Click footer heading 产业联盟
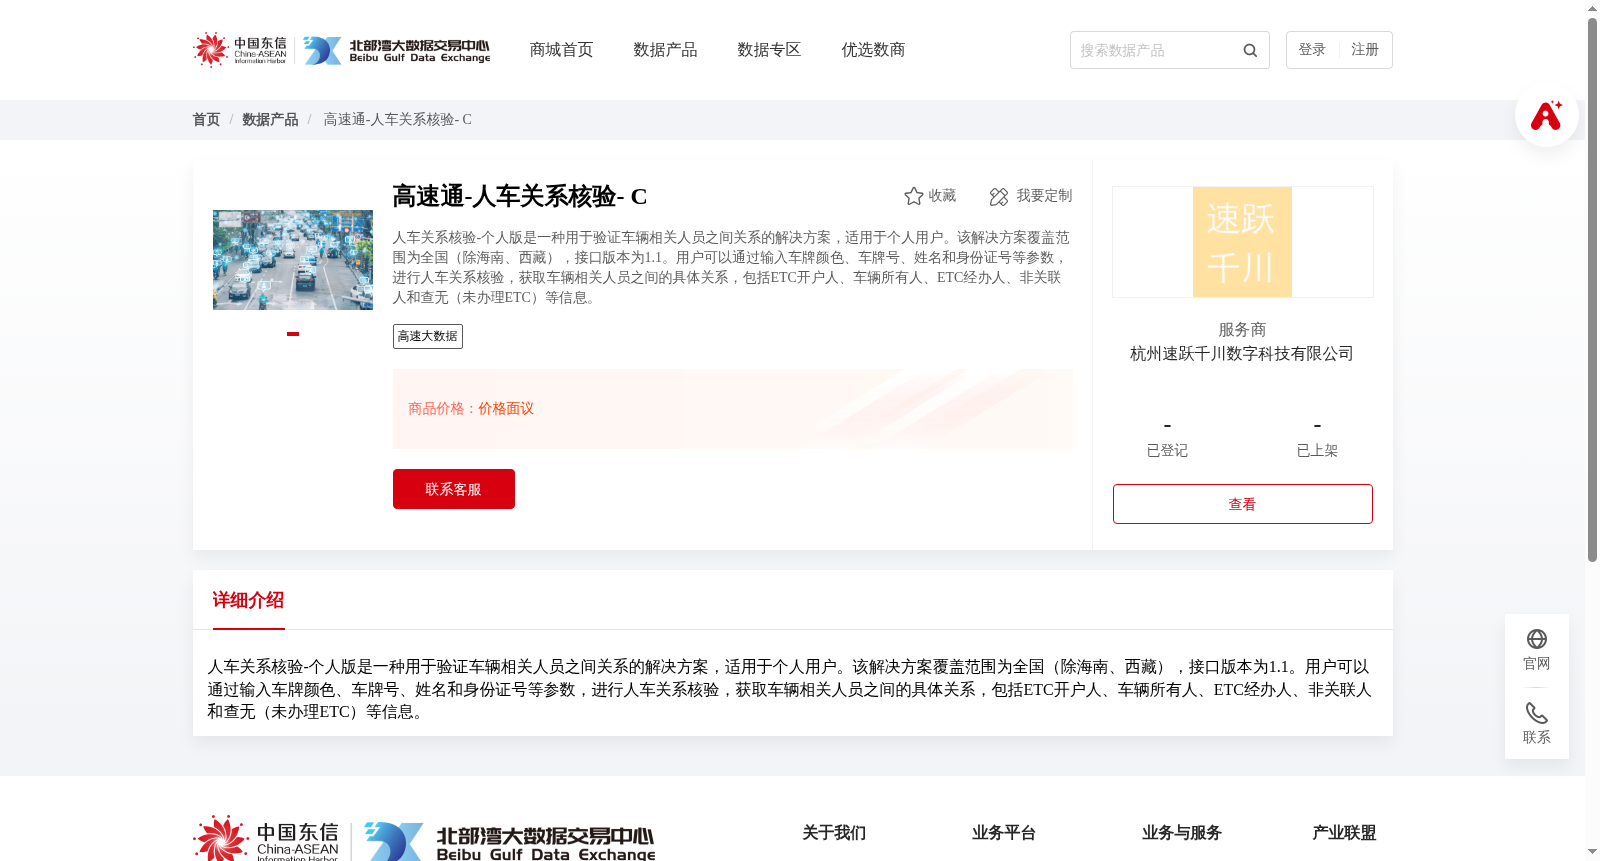Viewport: 1600px width, 861px height. point(1344,833)
